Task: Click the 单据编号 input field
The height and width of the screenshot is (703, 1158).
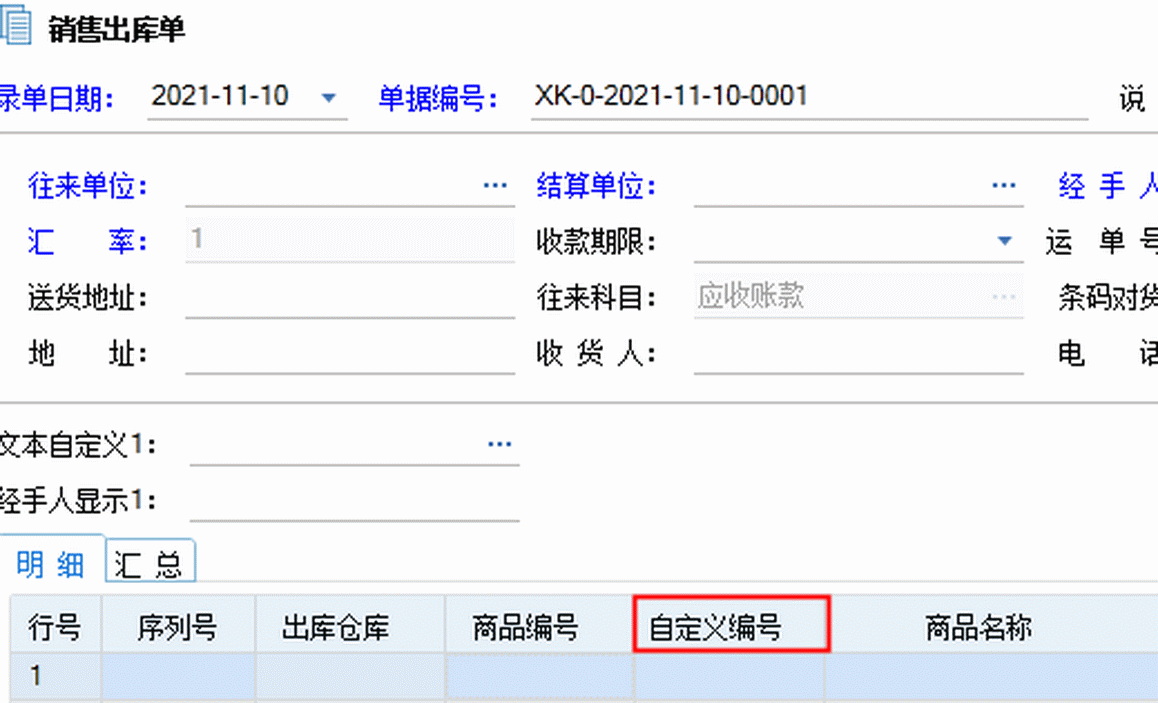Action: (x=808, y=97)
